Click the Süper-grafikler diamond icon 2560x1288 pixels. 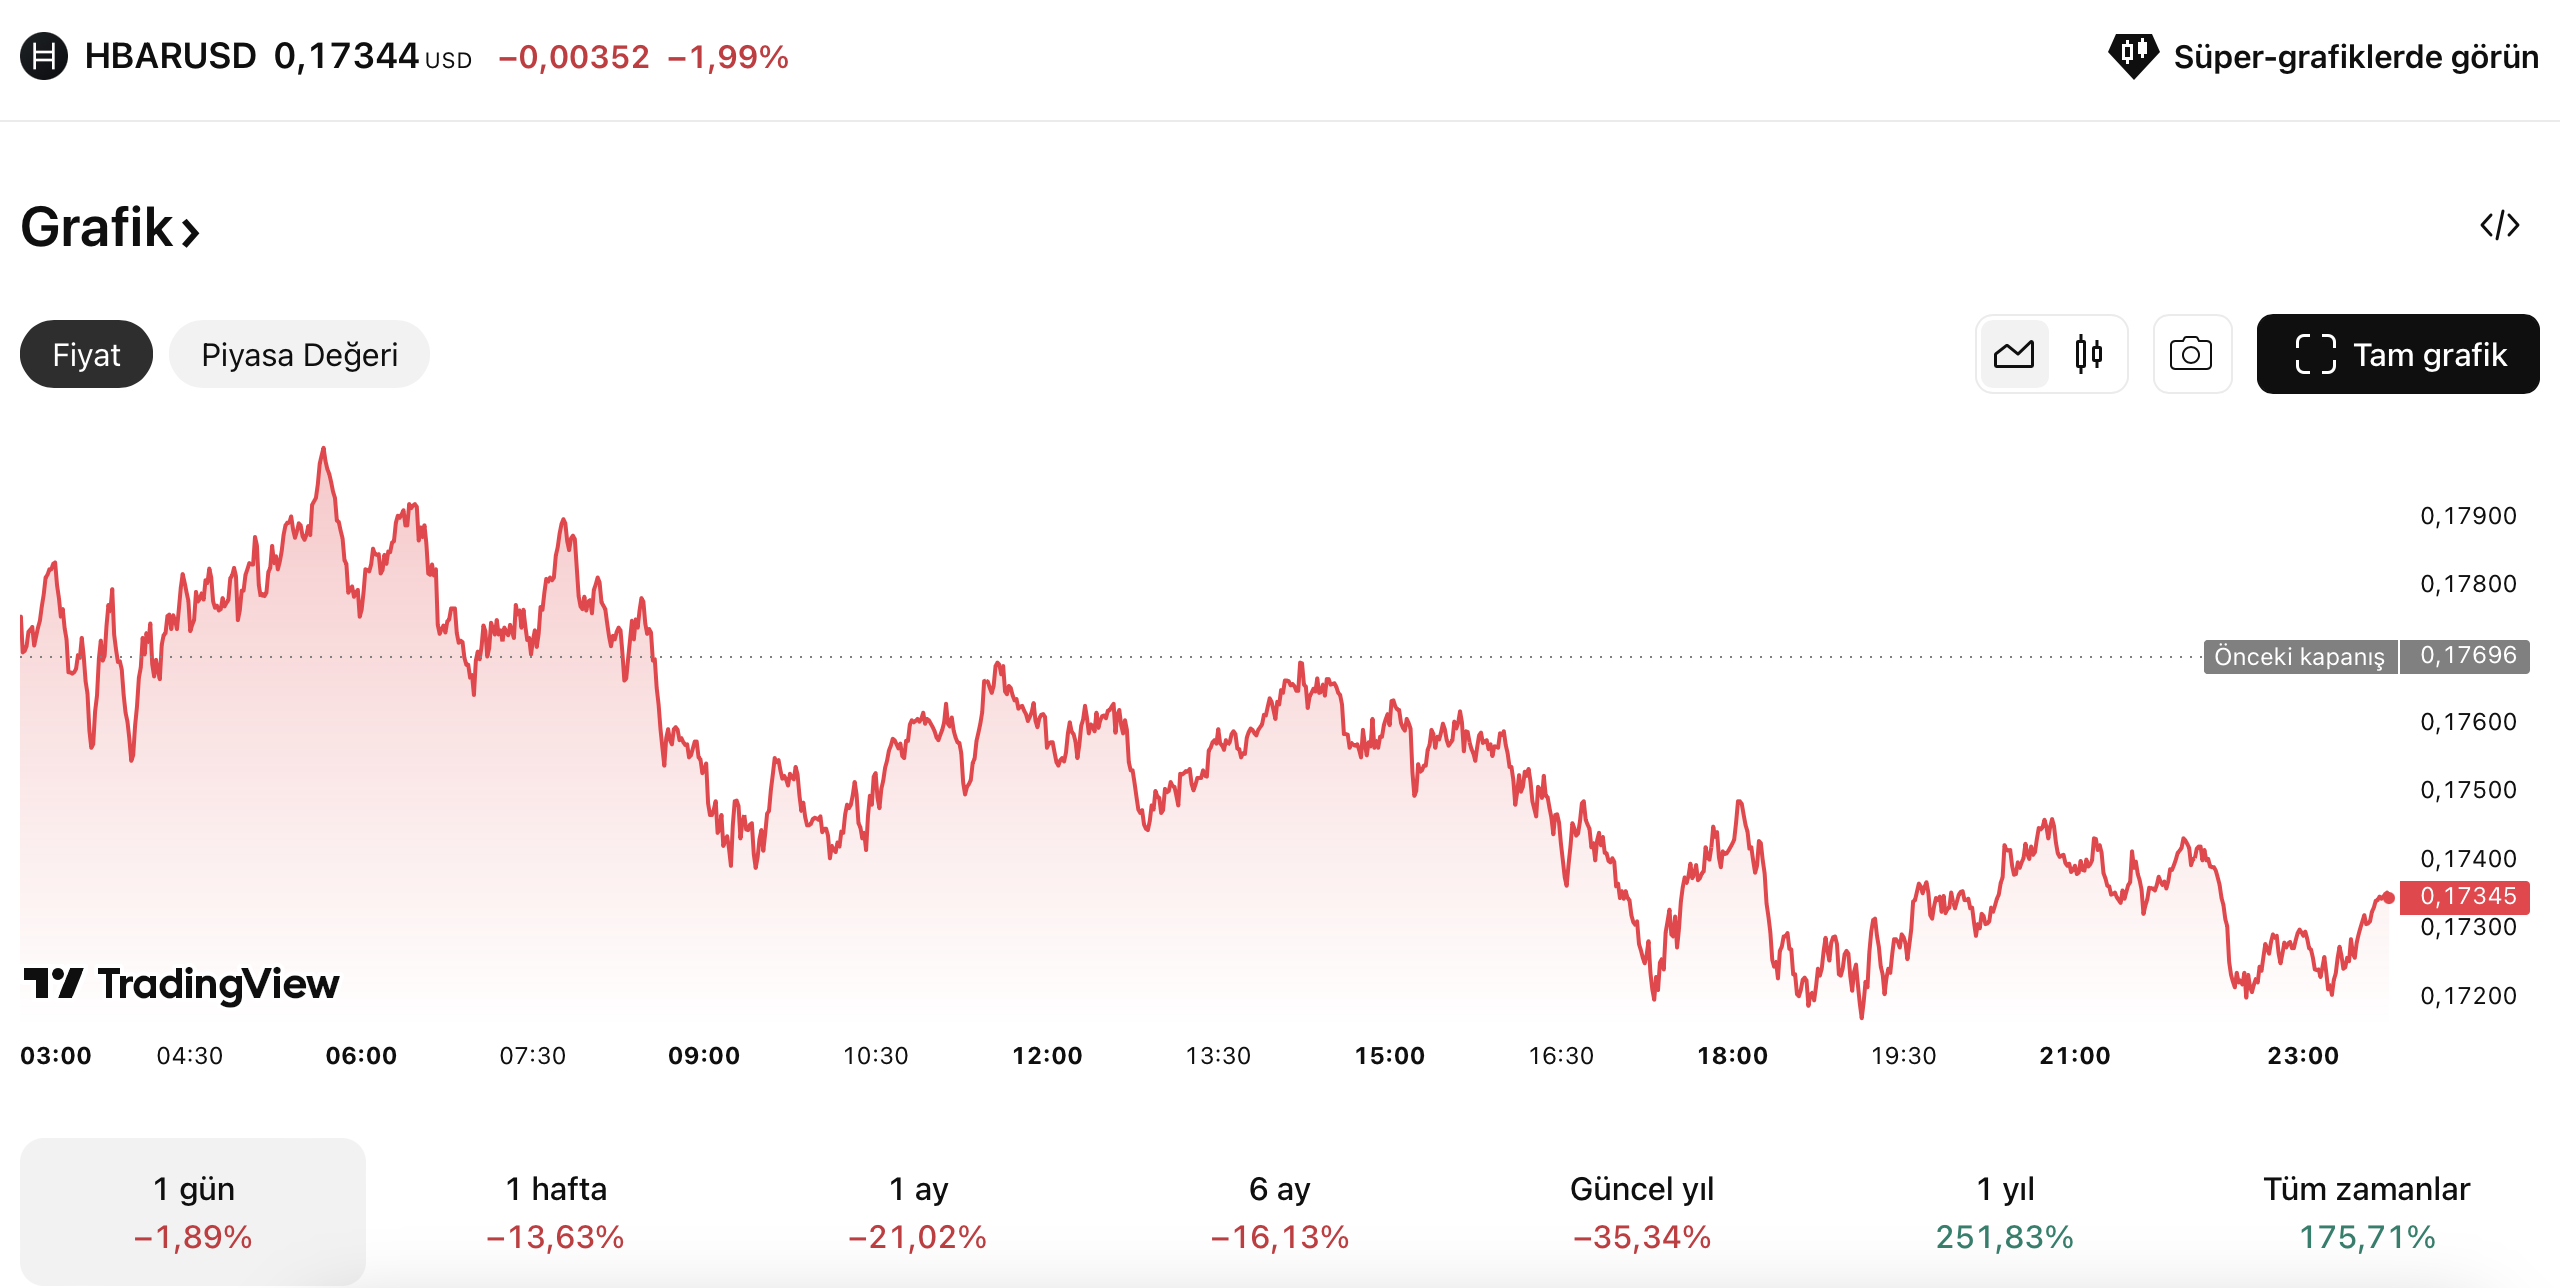click(2133, 54)
